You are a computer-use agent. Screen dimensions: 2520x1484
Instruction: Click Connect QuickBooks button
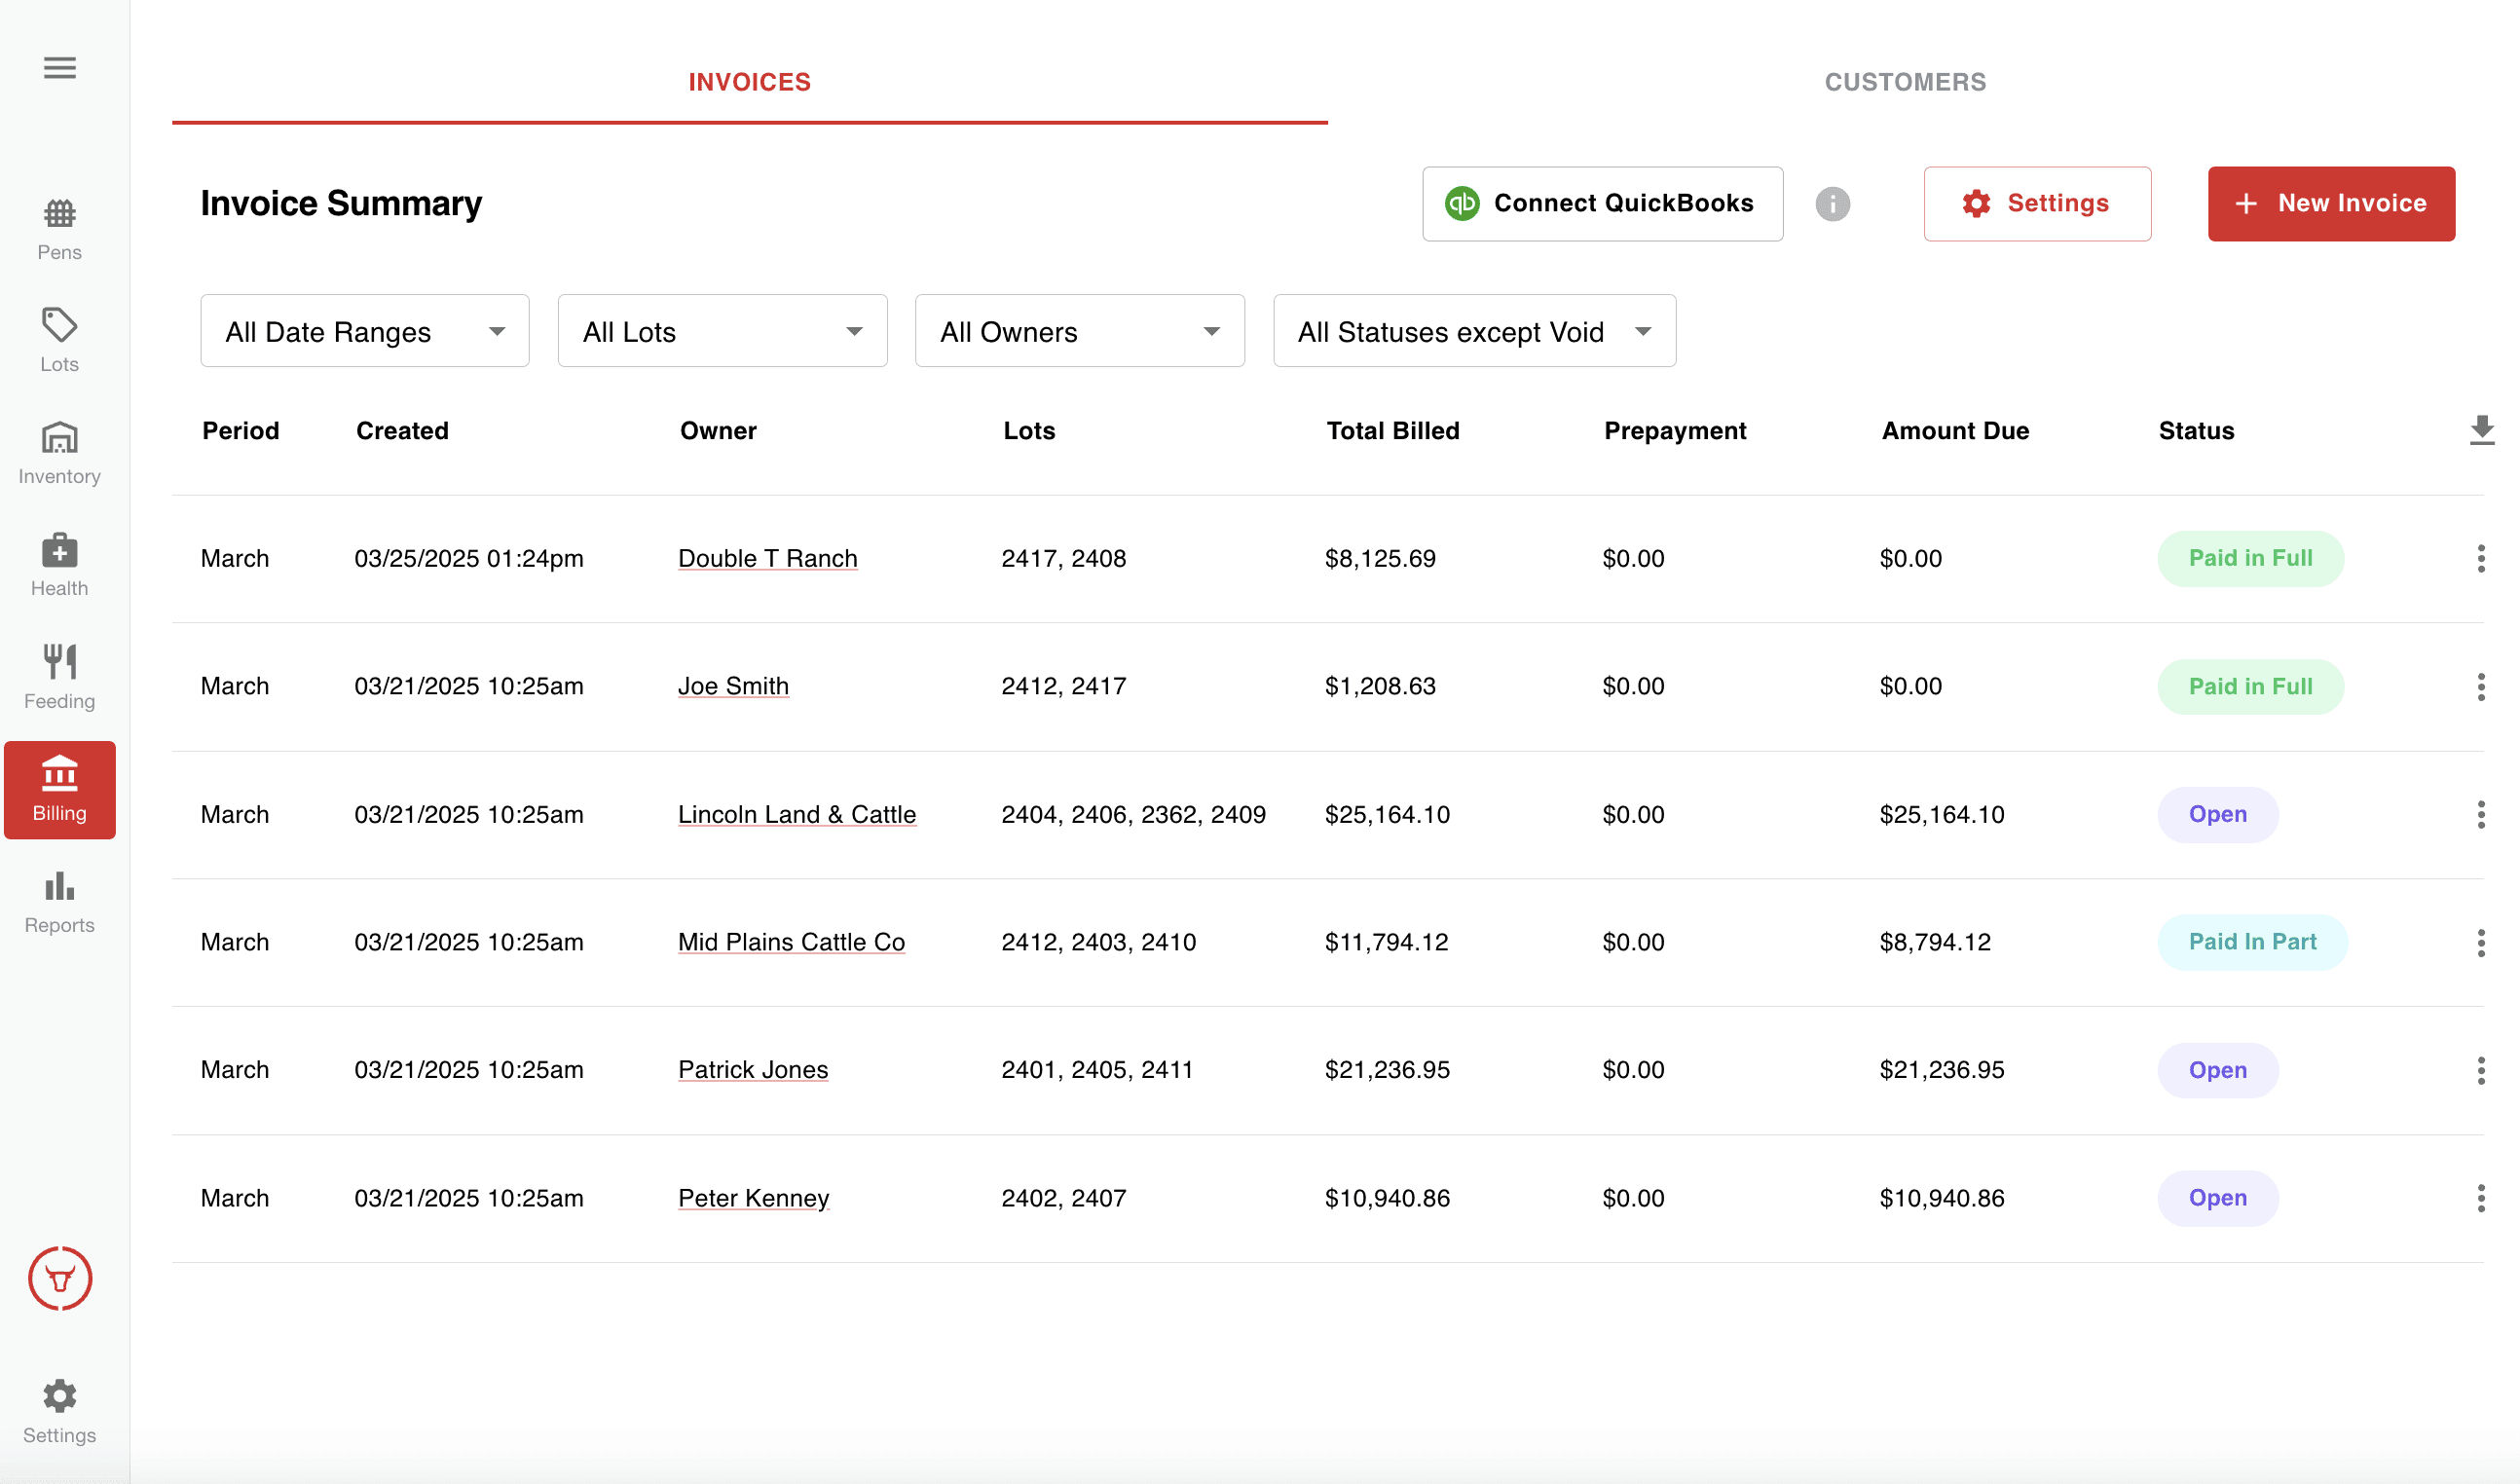(x=1602, y=204)
